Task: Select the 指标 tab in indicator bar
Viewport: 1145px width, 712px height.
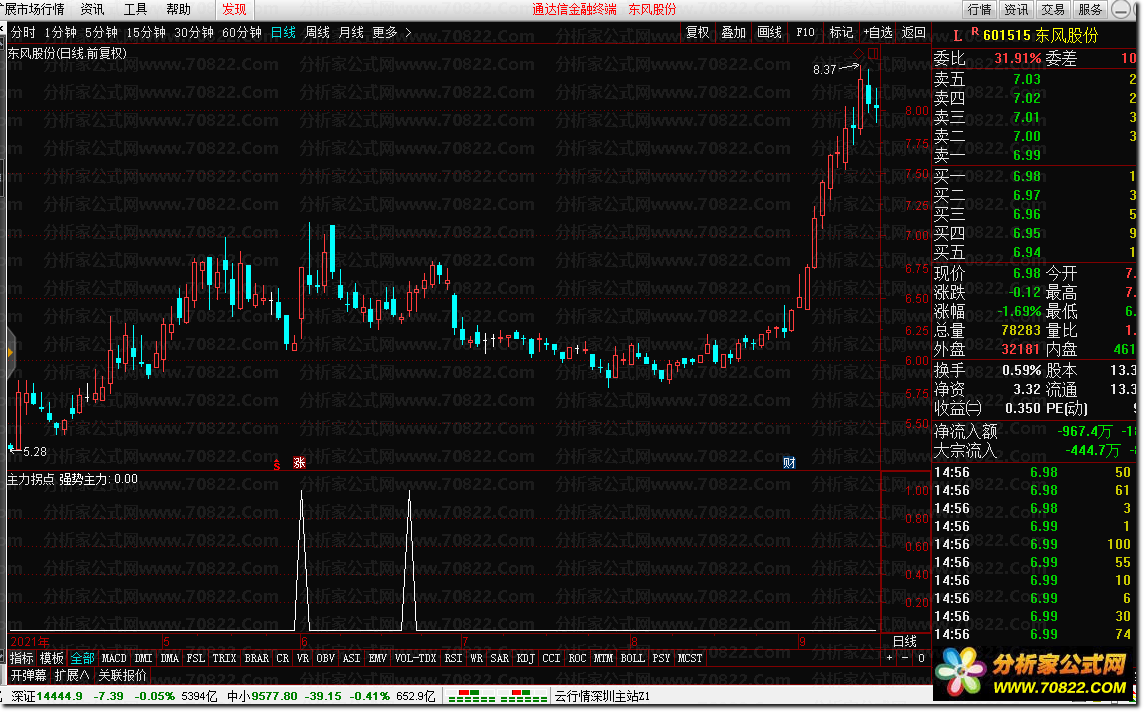Action: point(21,659)
